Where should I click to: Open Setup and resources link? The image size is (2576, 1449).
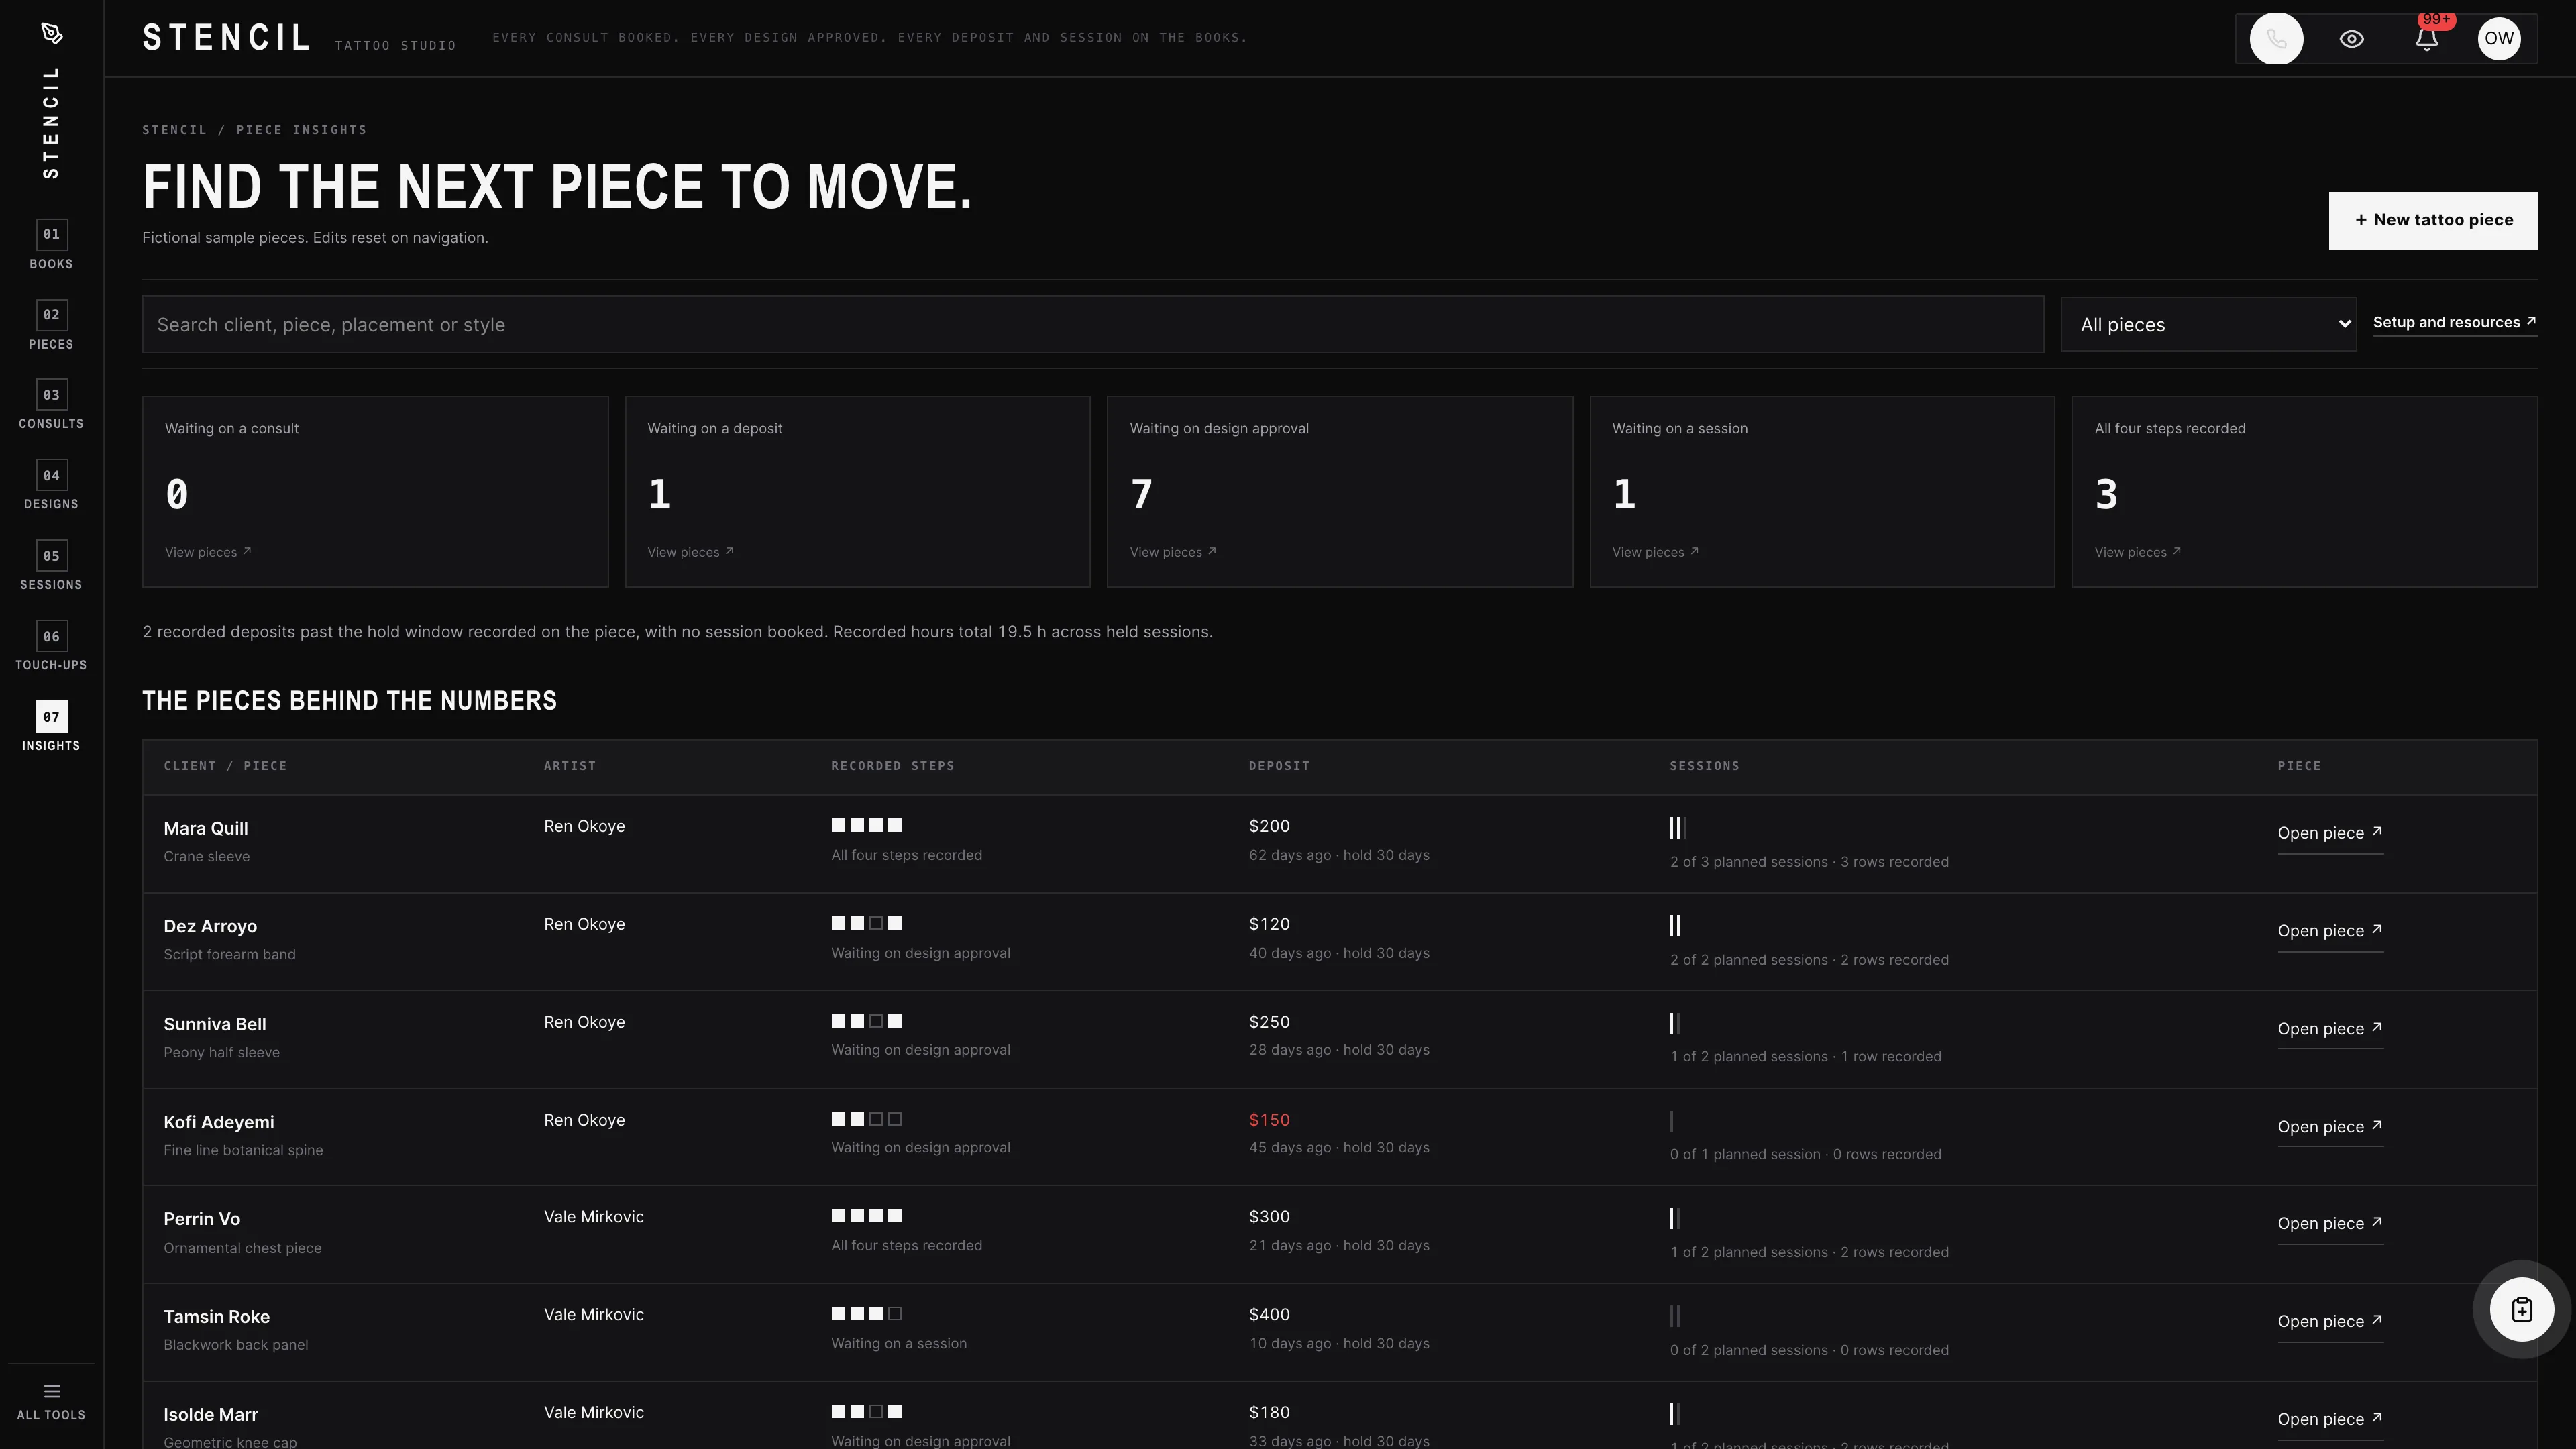point(2454,322)
